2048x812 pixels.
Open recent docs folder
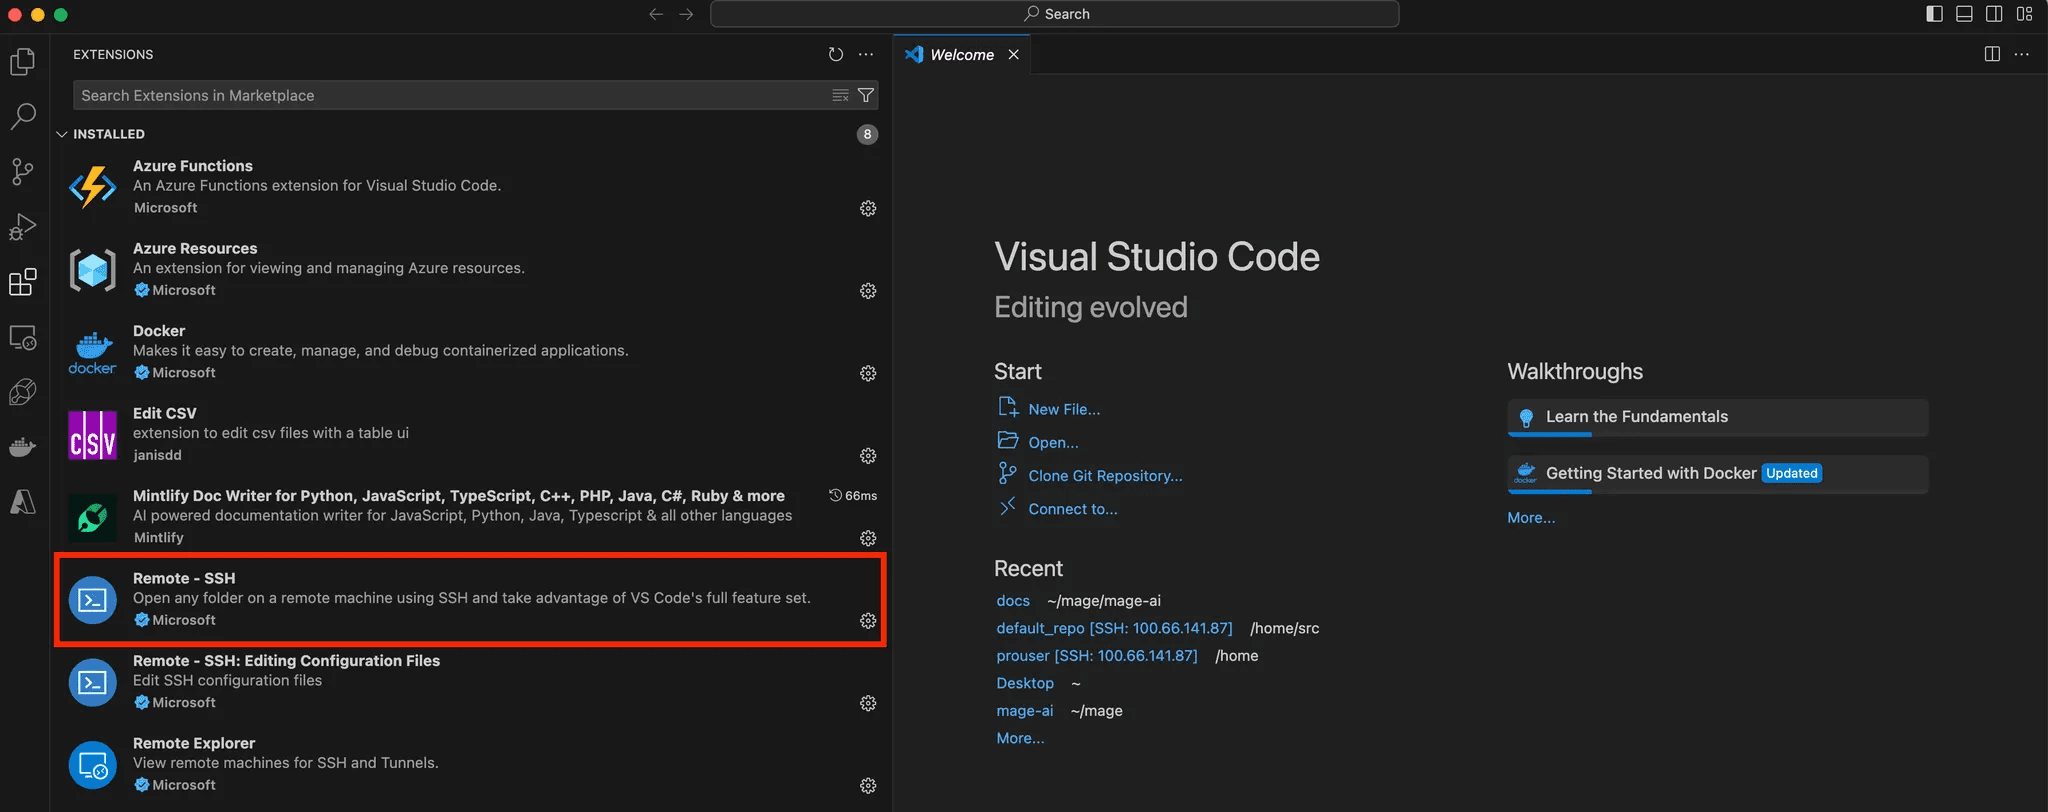[x=1013, y=601]
